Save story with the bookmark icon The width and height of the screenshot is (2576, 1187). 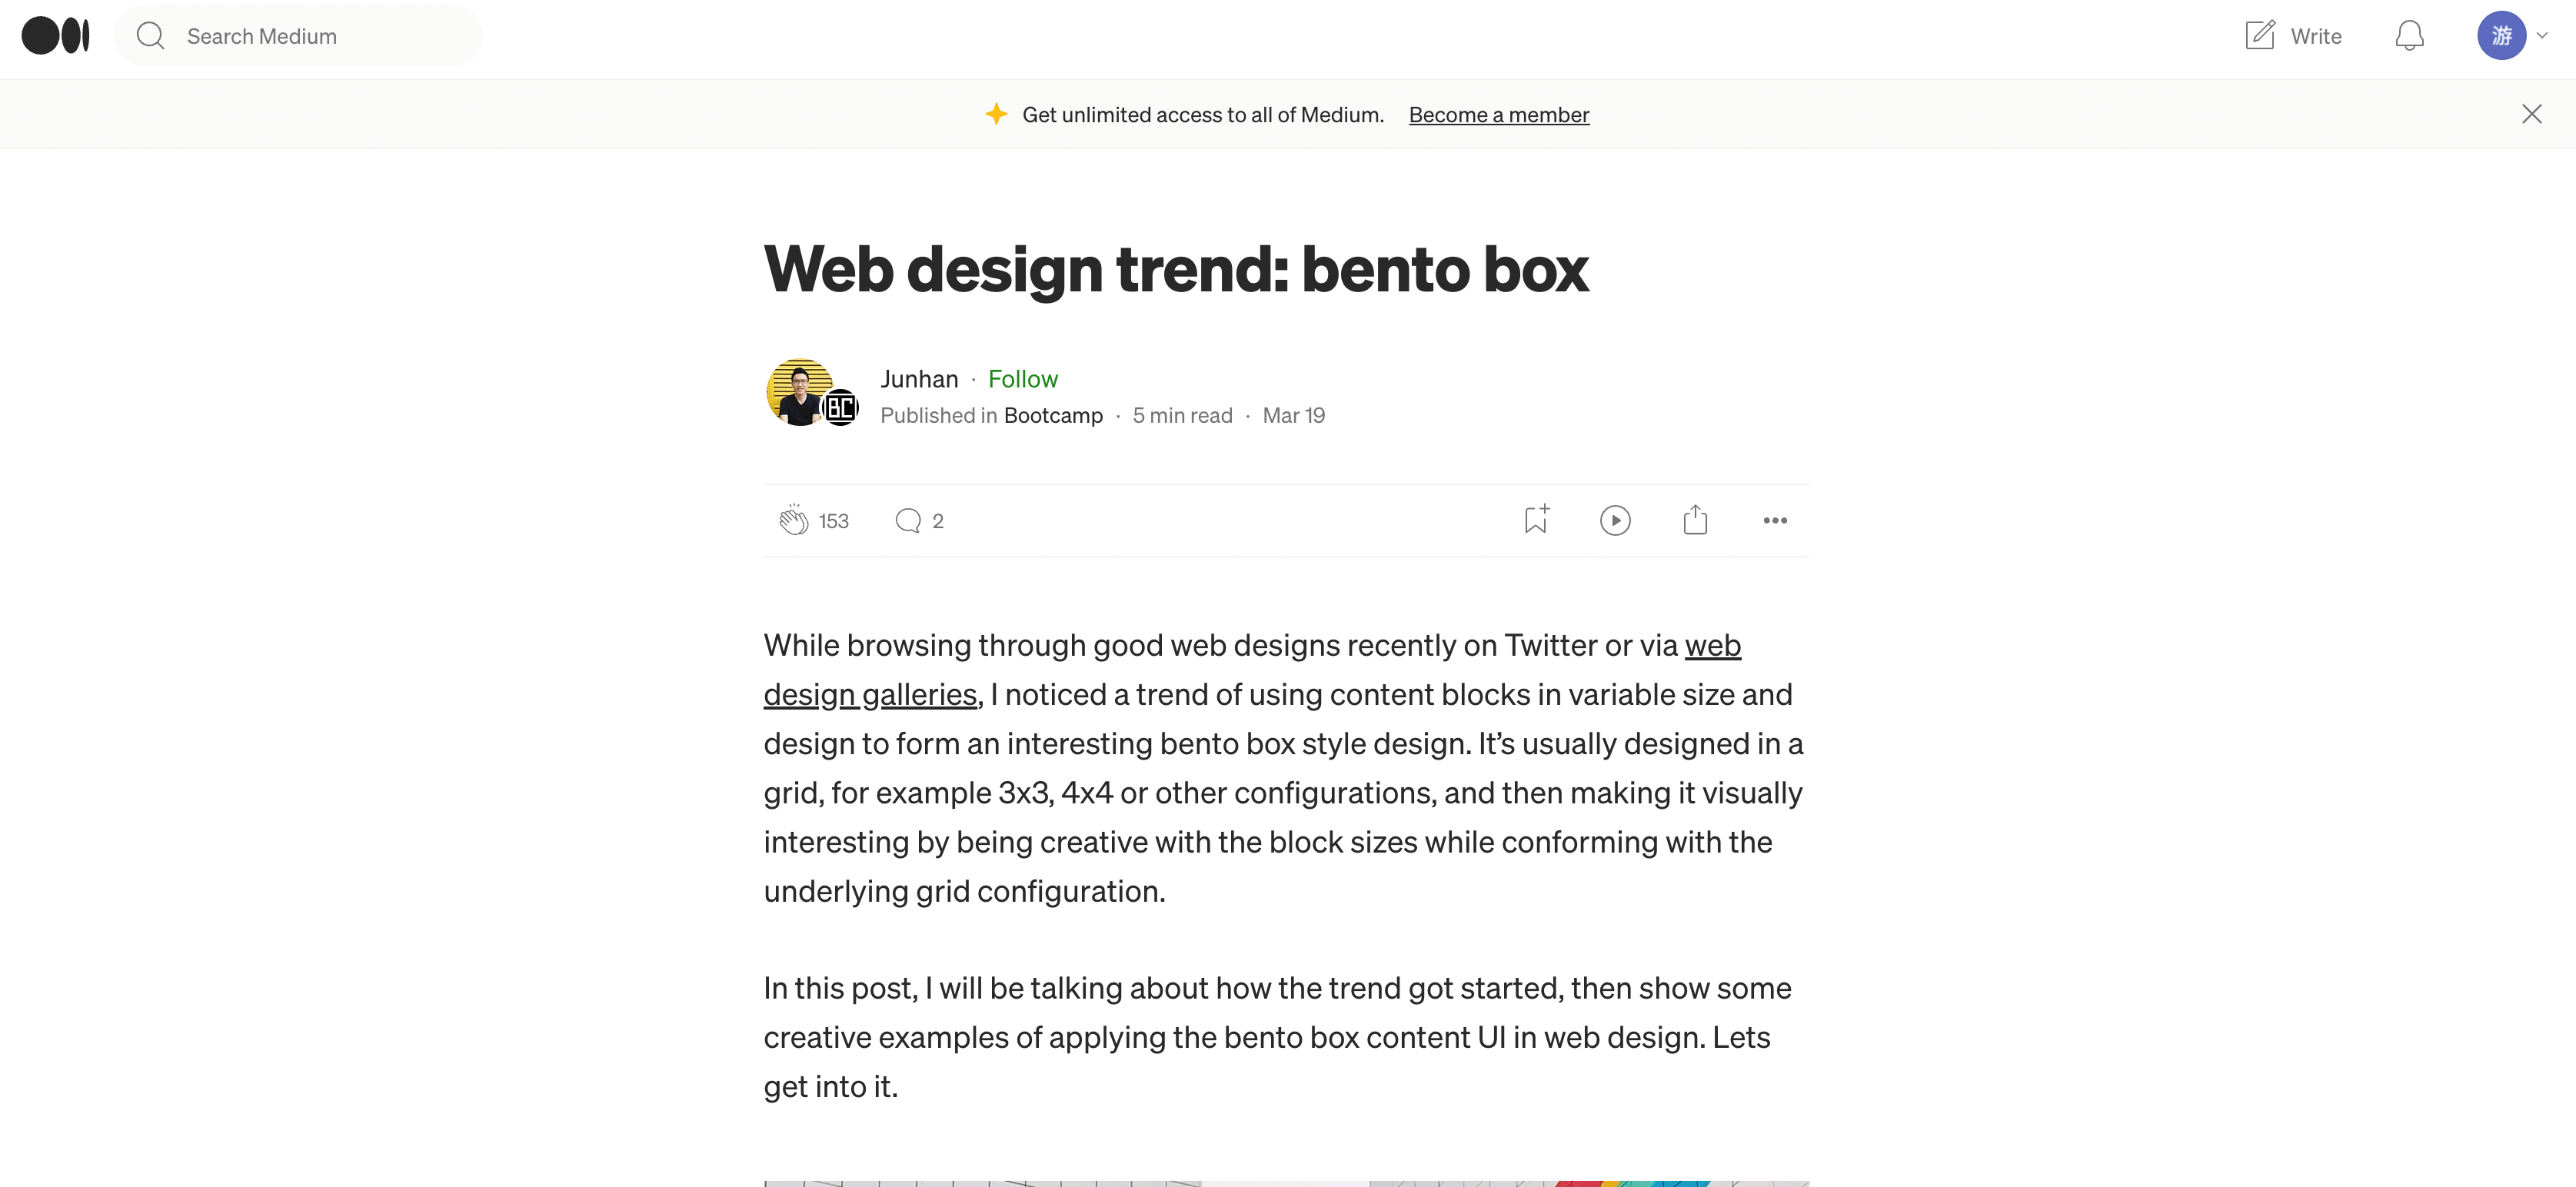click(1536, 519)
